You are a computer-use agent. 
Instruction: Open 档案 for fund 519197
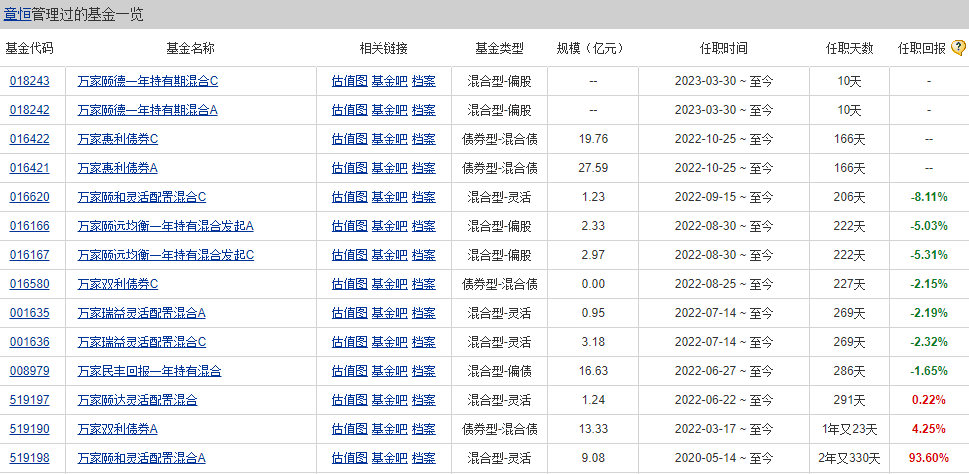[423, 400]
